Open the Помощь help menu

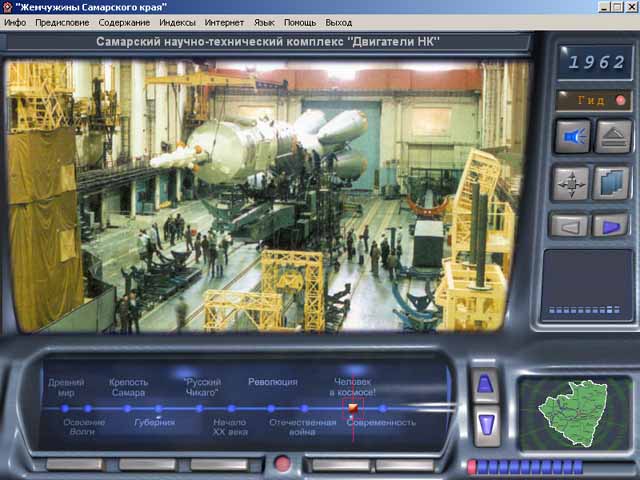(x=299, y=22)
